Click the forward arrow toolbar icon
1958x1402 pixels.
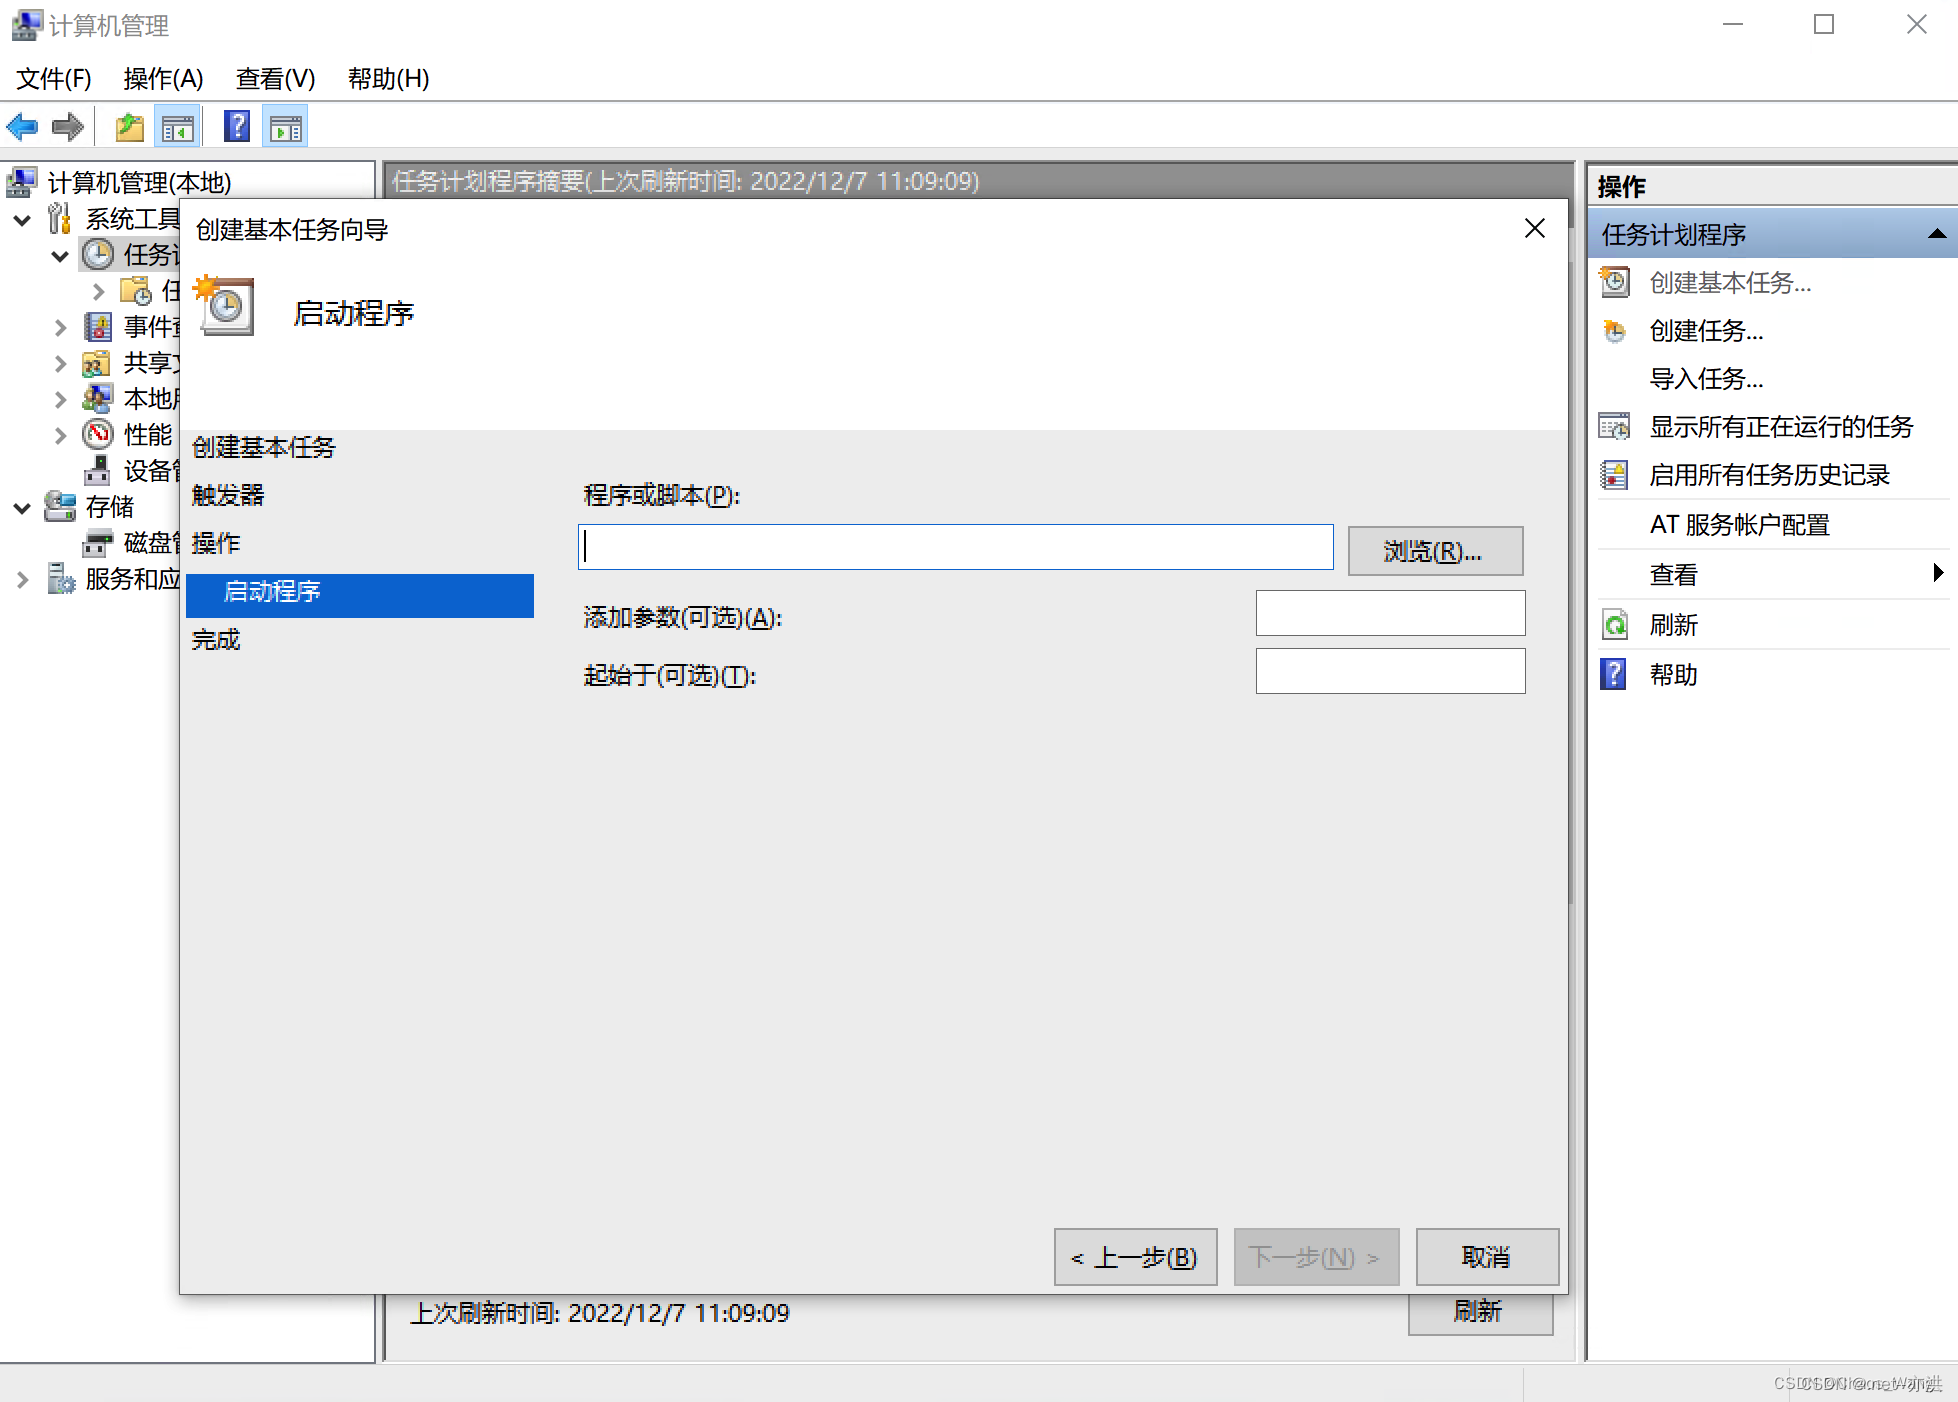(x=68, y=127)
